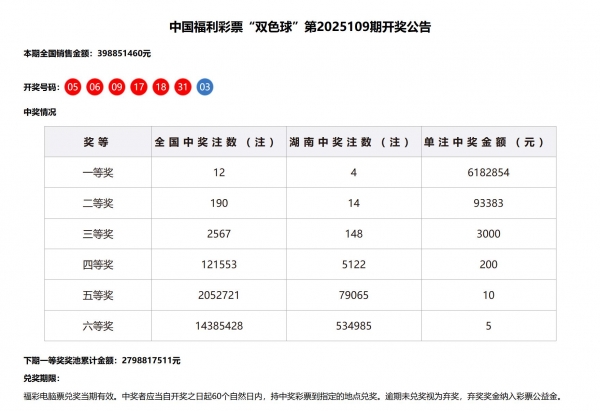Viewport: 600px width, 411px height.
Task: Click Hunan second prize count 14
Action: (x=354, y=203)
